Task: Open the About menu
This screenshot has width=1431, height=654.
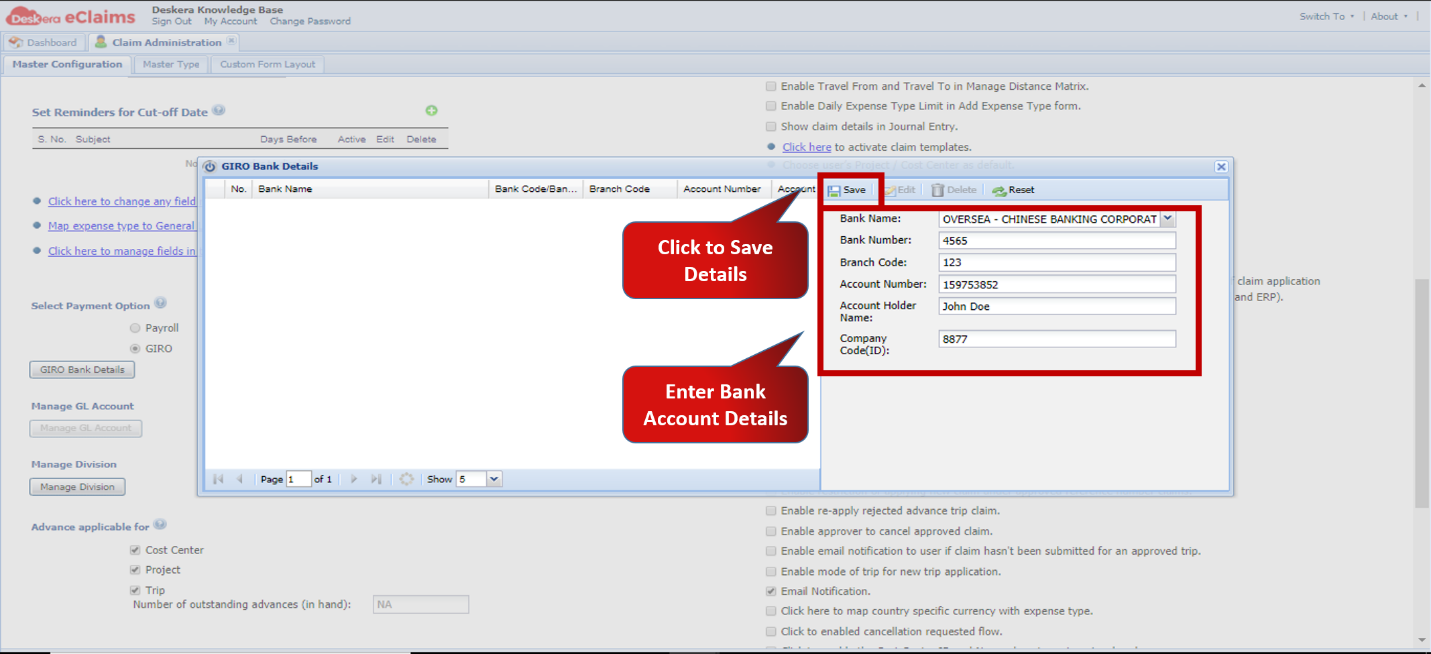Action: [1388, 16]
